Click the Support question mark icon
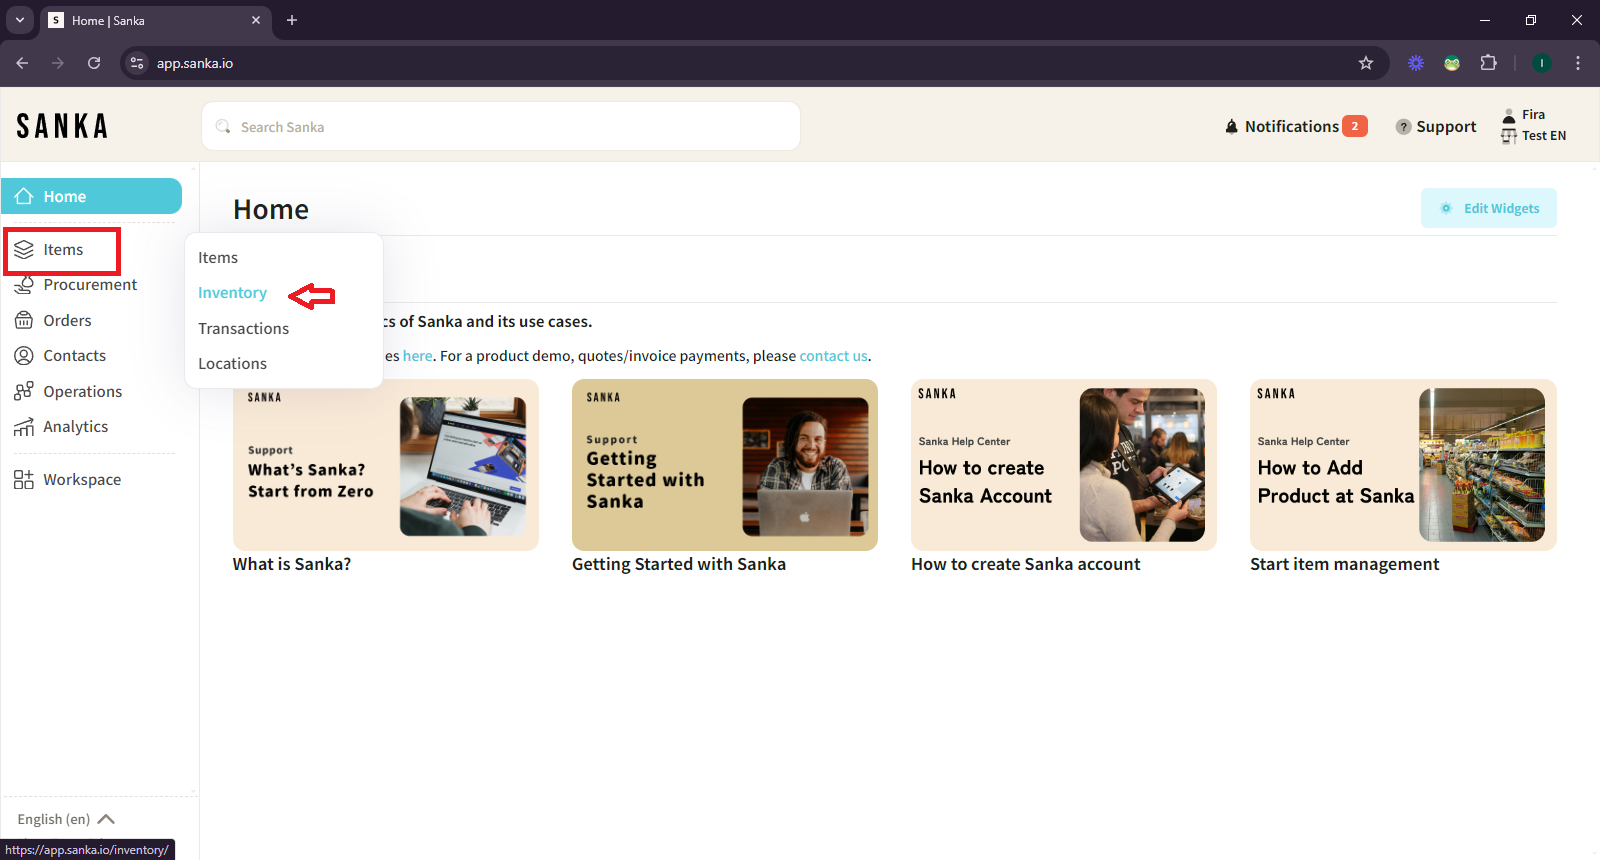 pyautogui.click(x=1403, y=127)
